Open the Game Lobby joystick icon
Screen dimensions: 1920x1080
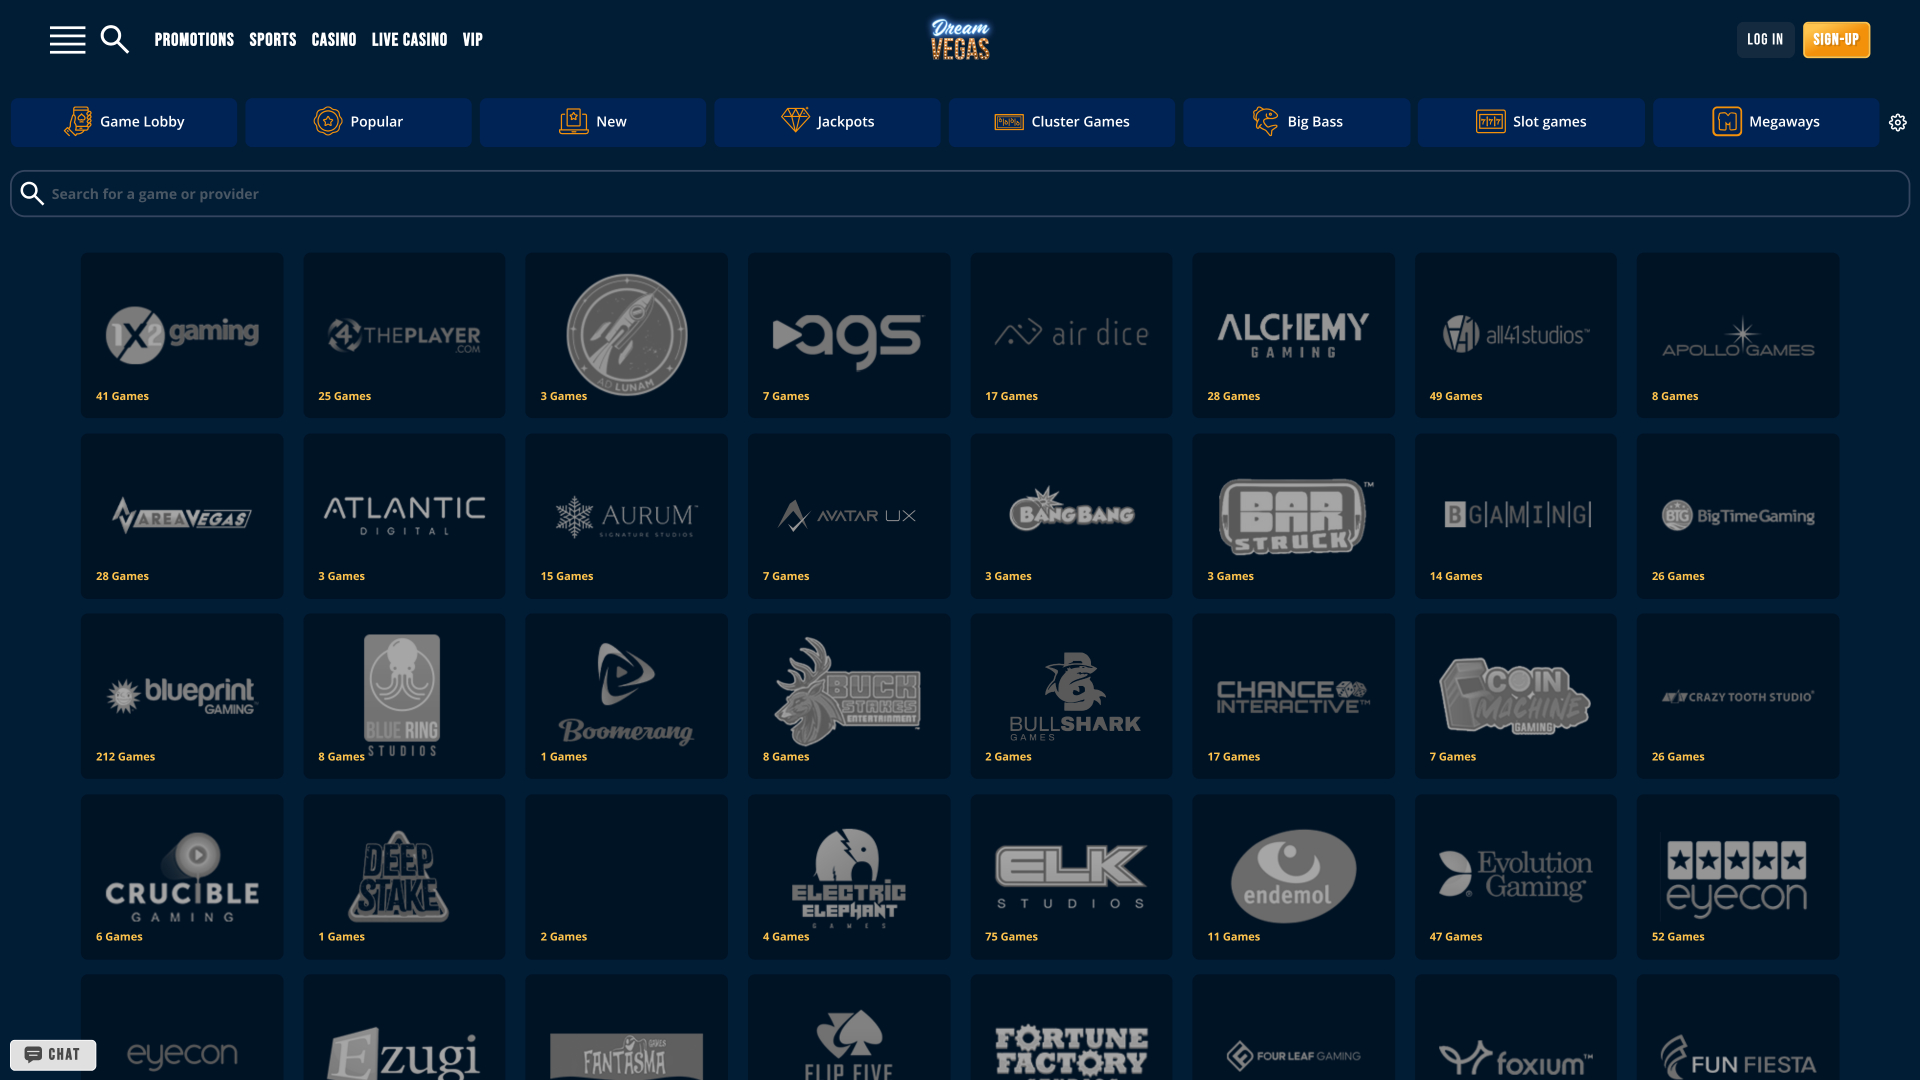pyautogui.click(x=79, y=121)
